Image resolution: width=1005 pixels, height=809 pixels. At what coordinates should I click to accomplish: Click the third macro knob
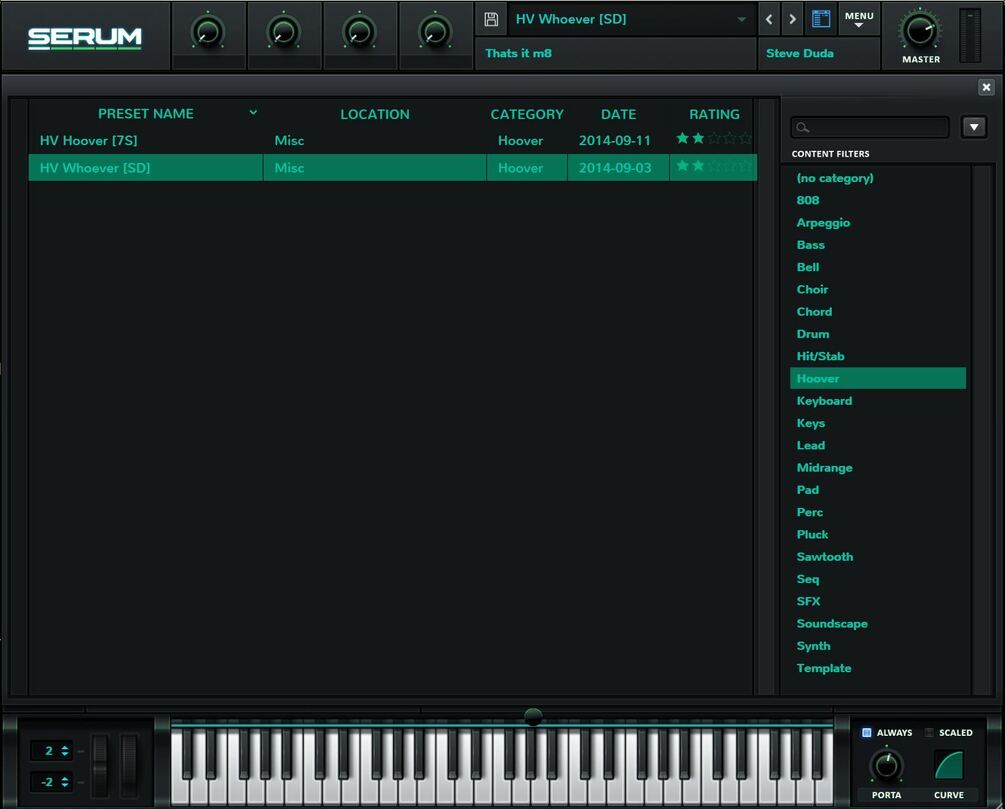(359, 31)
